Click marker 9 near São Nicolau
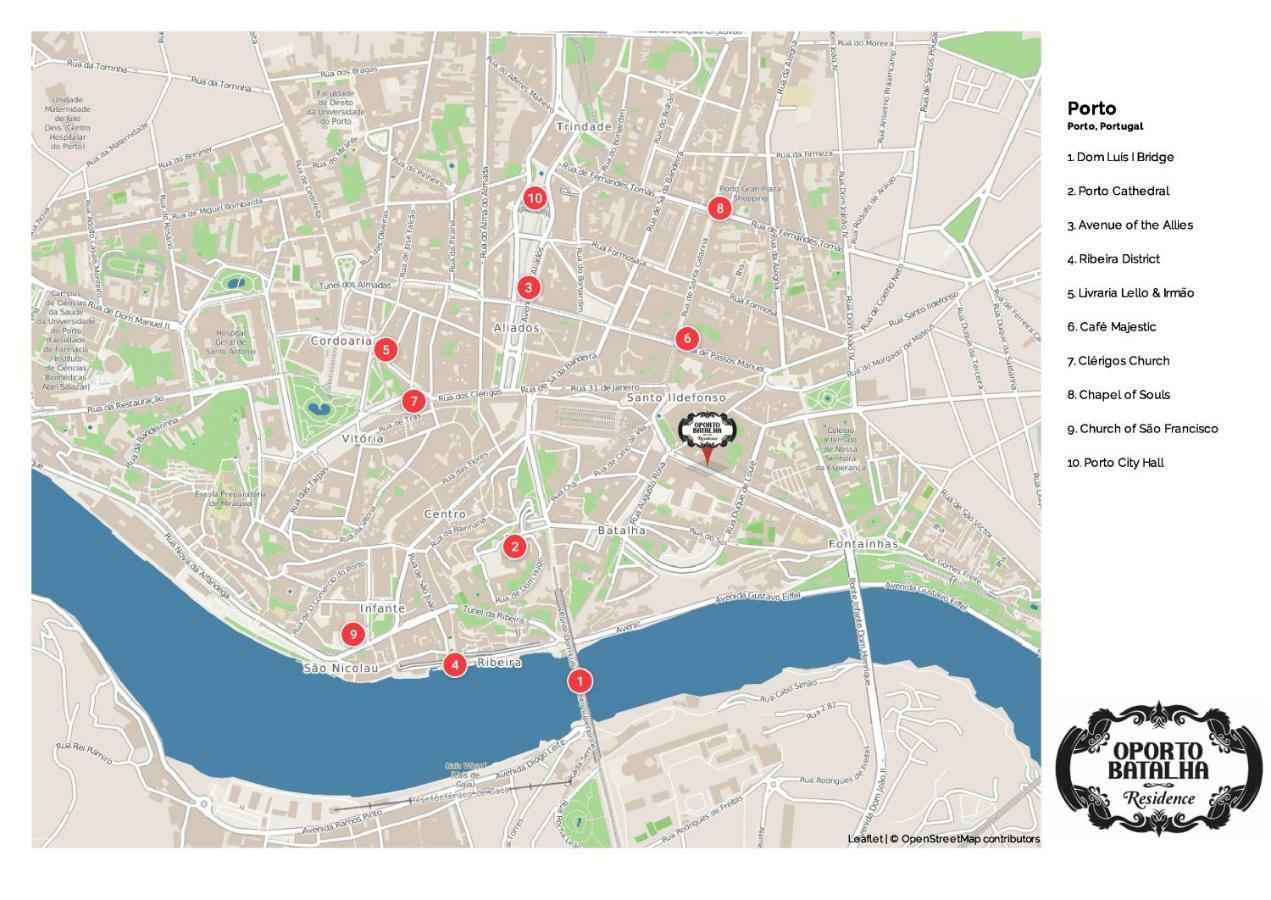The image size is (1271, 900). click(352, 635)
